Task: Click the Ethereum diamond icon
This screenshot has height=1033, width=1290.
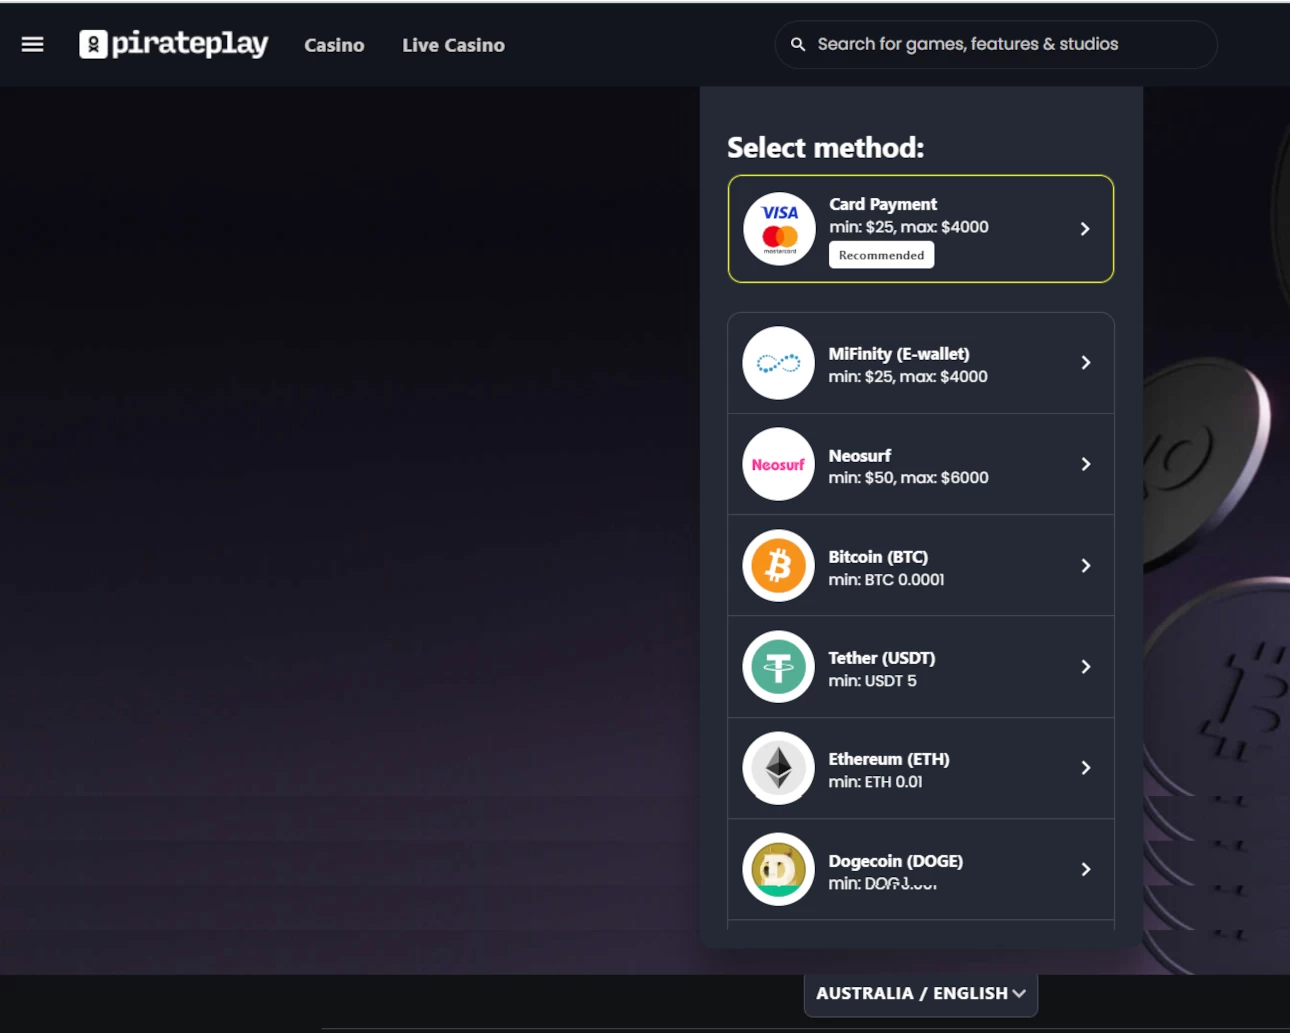Action: (x=779, y=768)
